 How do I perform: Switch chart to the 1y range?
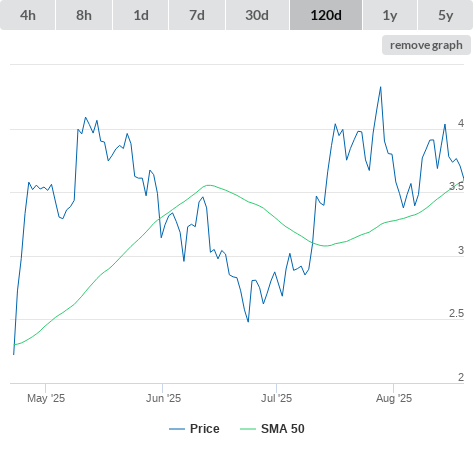(x=390, y=15)
